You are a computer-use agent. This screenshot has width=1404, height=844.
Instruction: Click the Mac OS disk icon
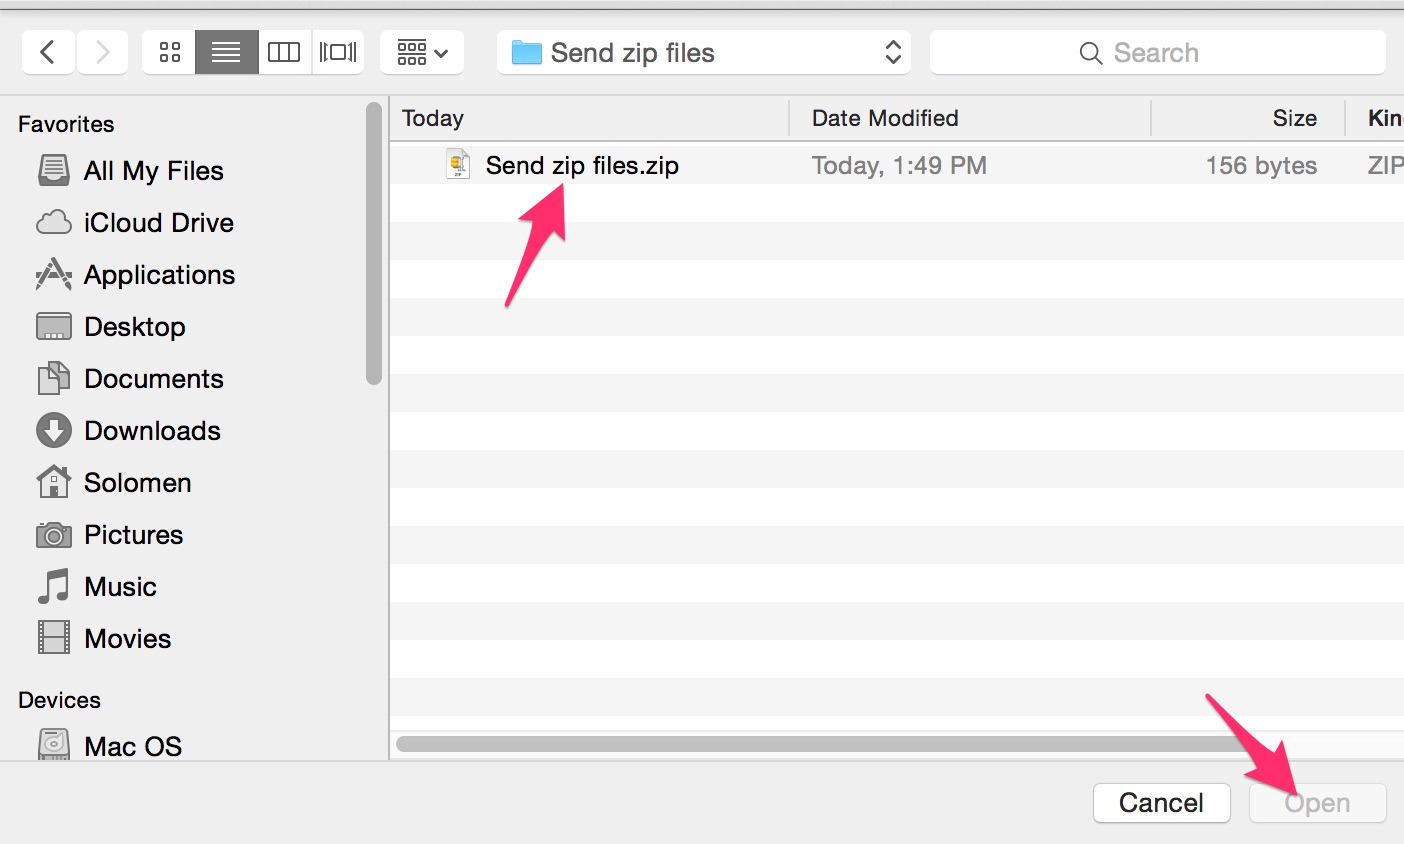click(x=54, y=744)
